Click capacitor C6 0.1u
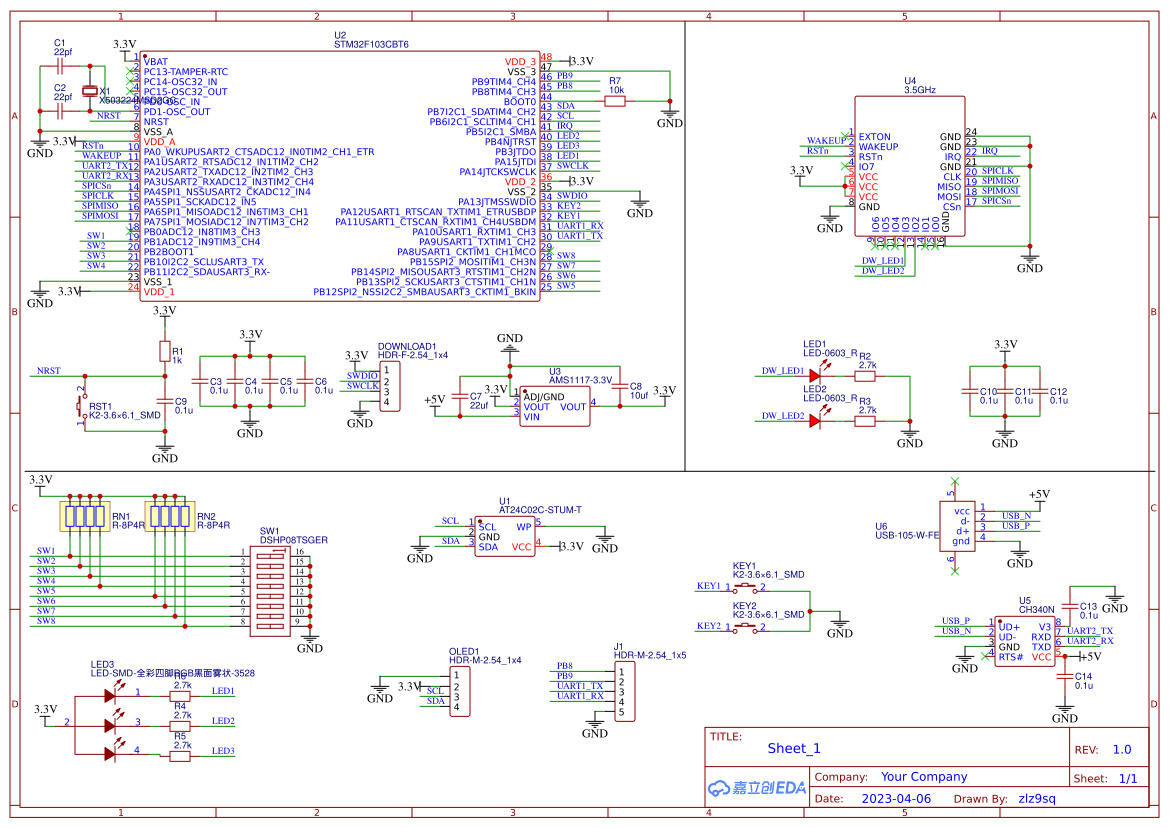Image resolution: width=1169 pixels, height=828 pixels. click(x=304, y=382)
